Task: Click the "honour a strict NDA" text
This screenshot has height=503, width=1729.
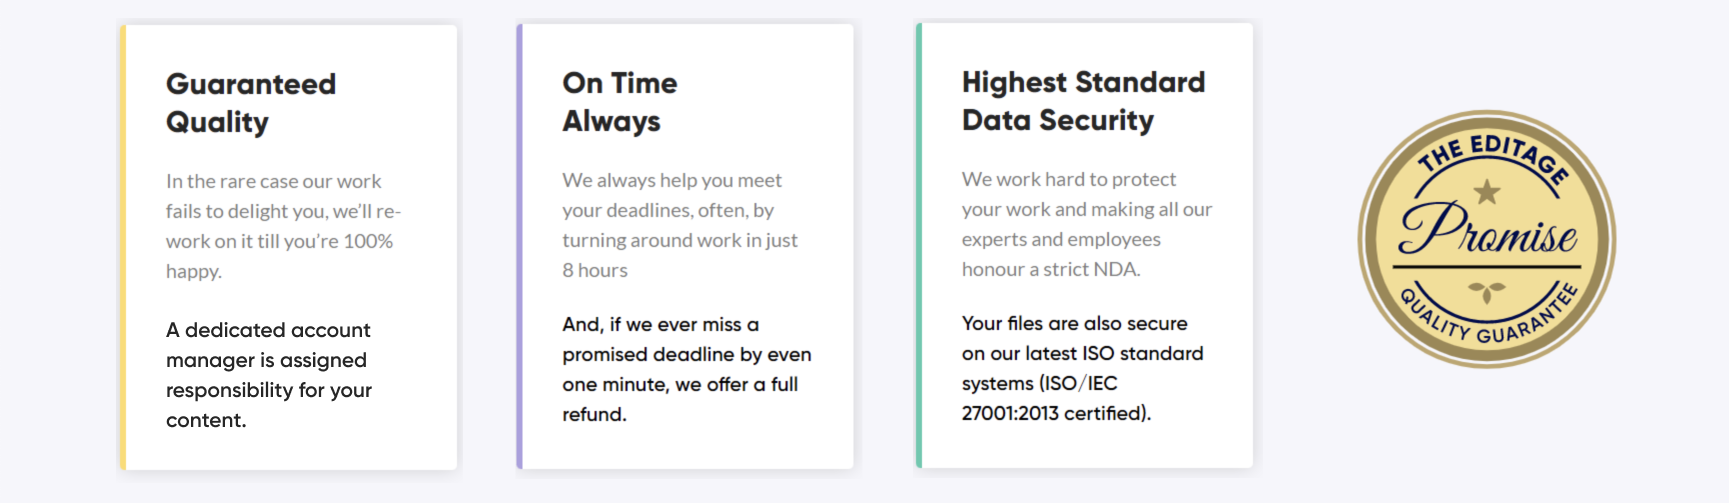Action: (1051, 269)
